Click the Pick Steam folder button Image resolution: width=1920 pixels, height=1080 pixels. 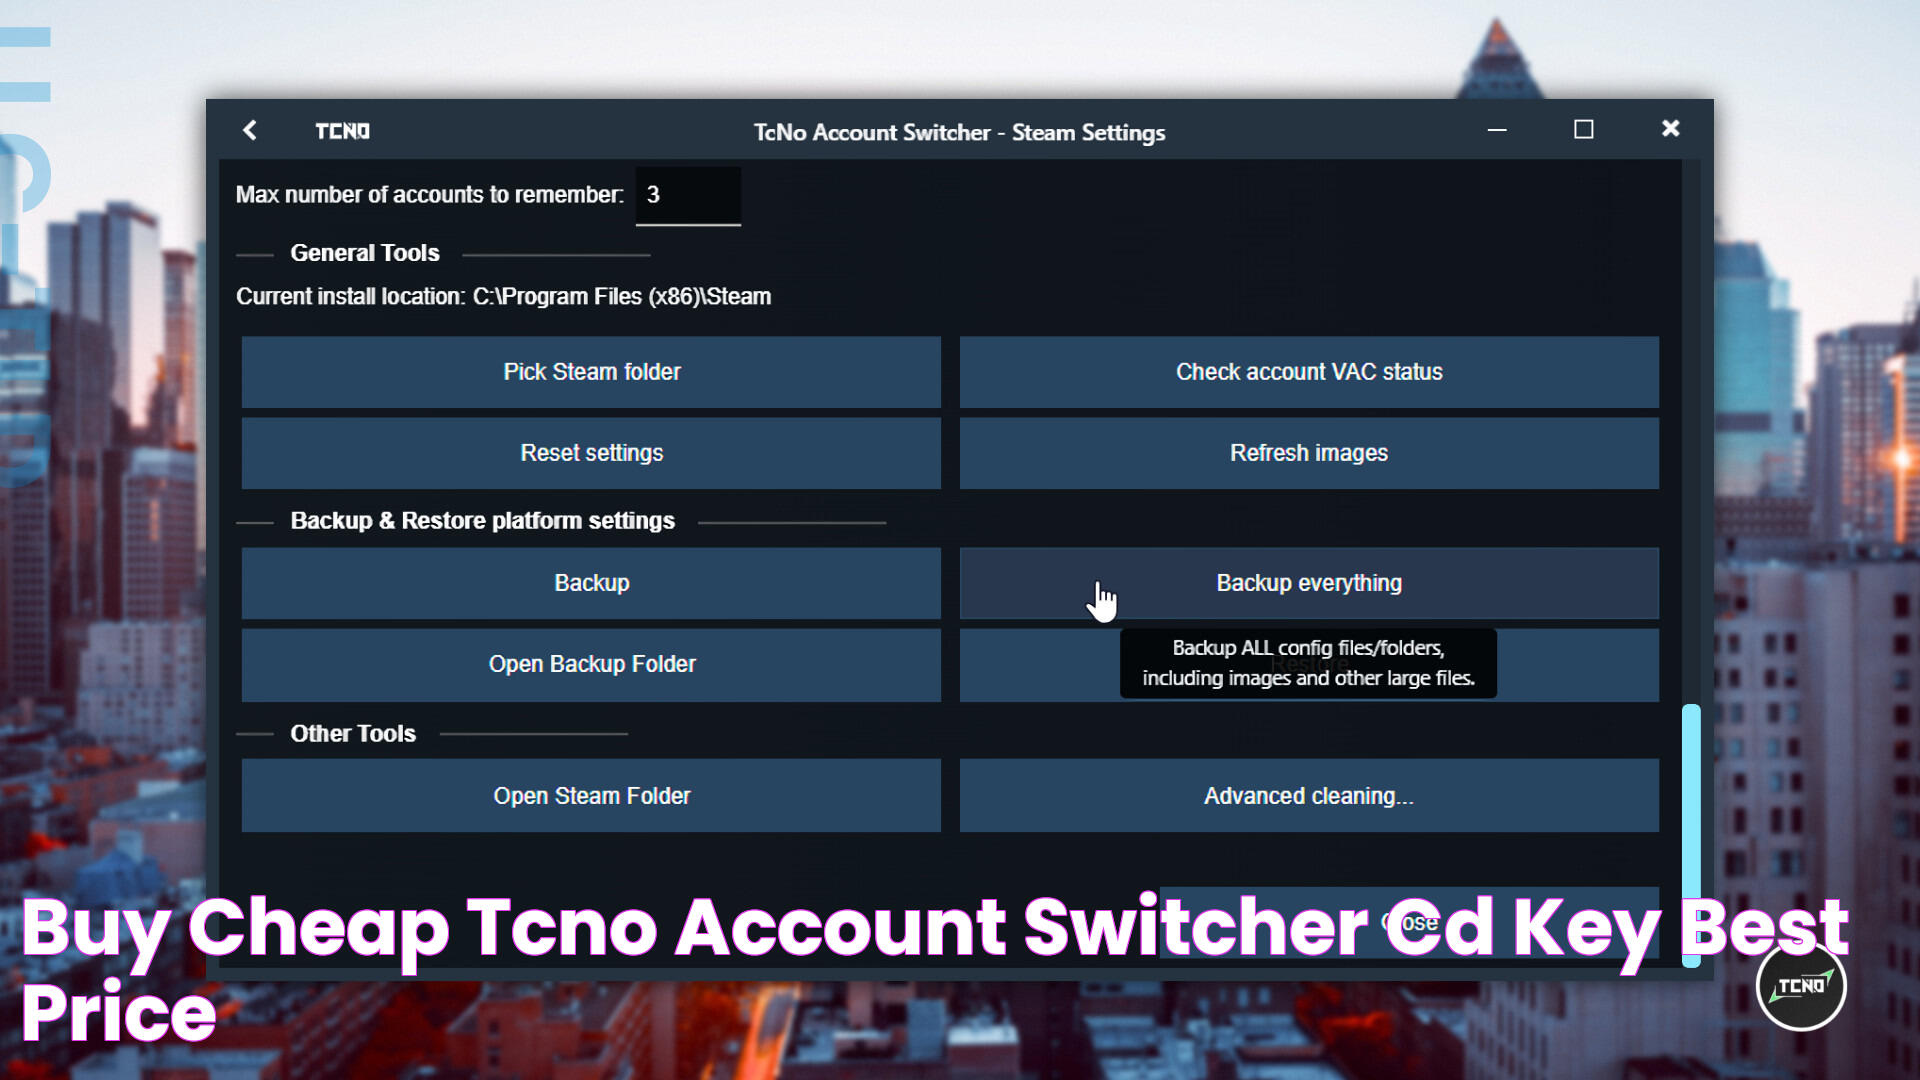[x=591, y=371]
